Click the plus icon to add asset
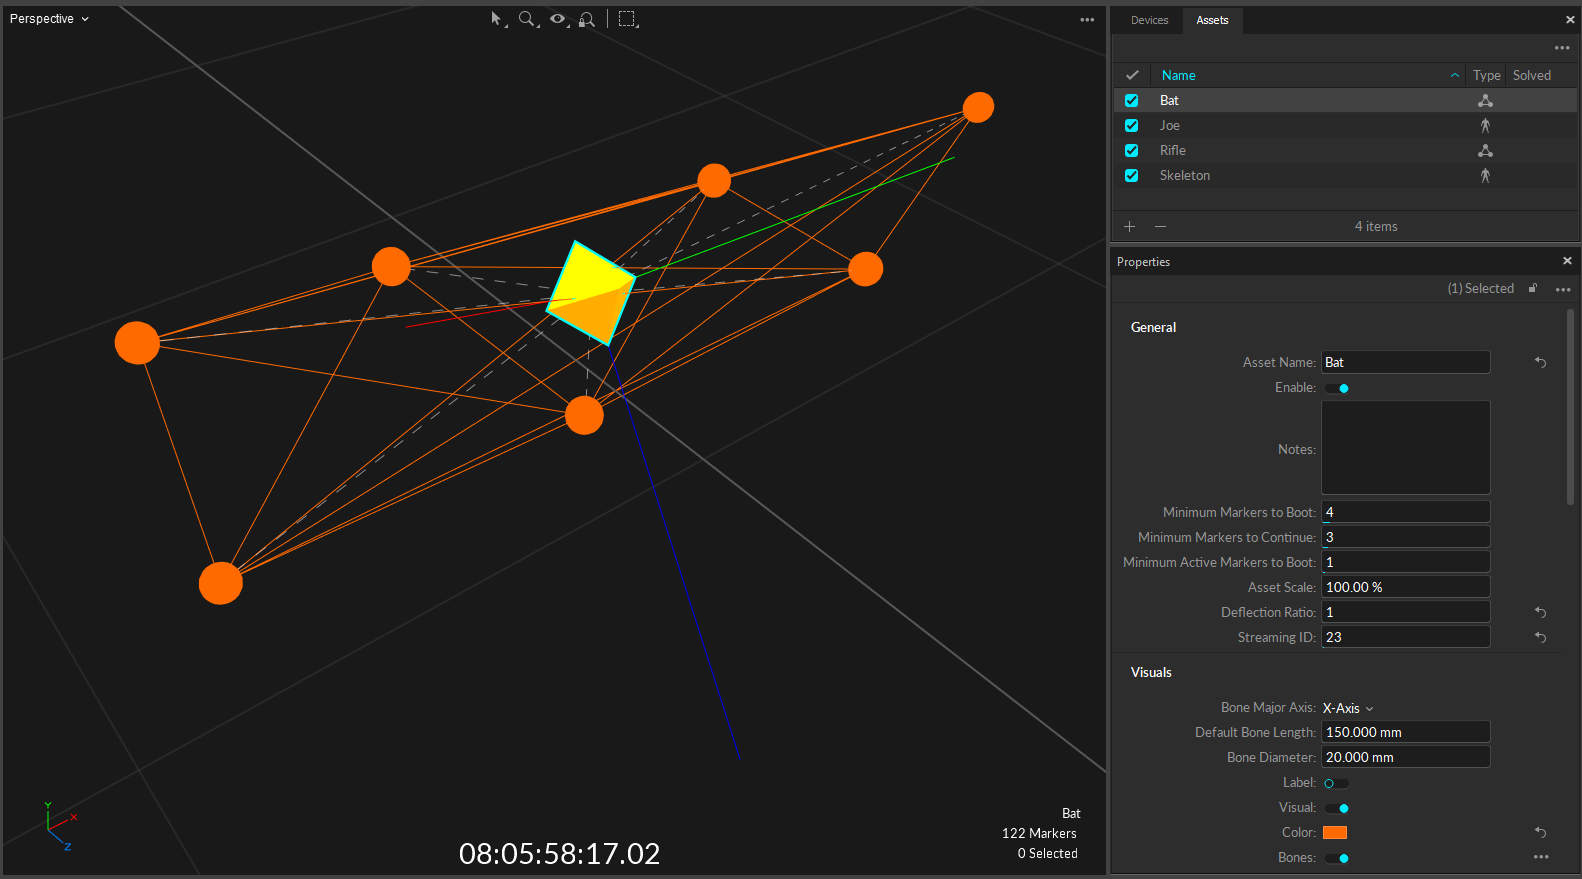 (1130, 227)
